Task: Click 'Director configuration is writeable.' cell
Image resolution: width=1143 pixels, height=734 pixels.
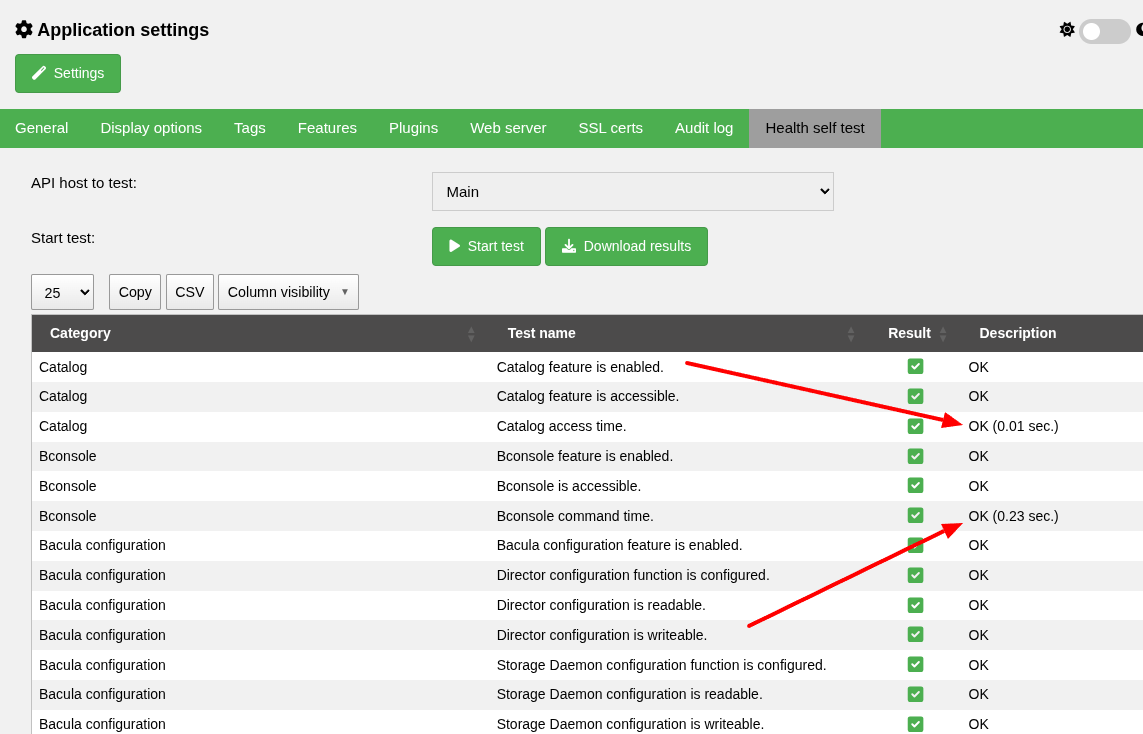Action: coord(602,635)
